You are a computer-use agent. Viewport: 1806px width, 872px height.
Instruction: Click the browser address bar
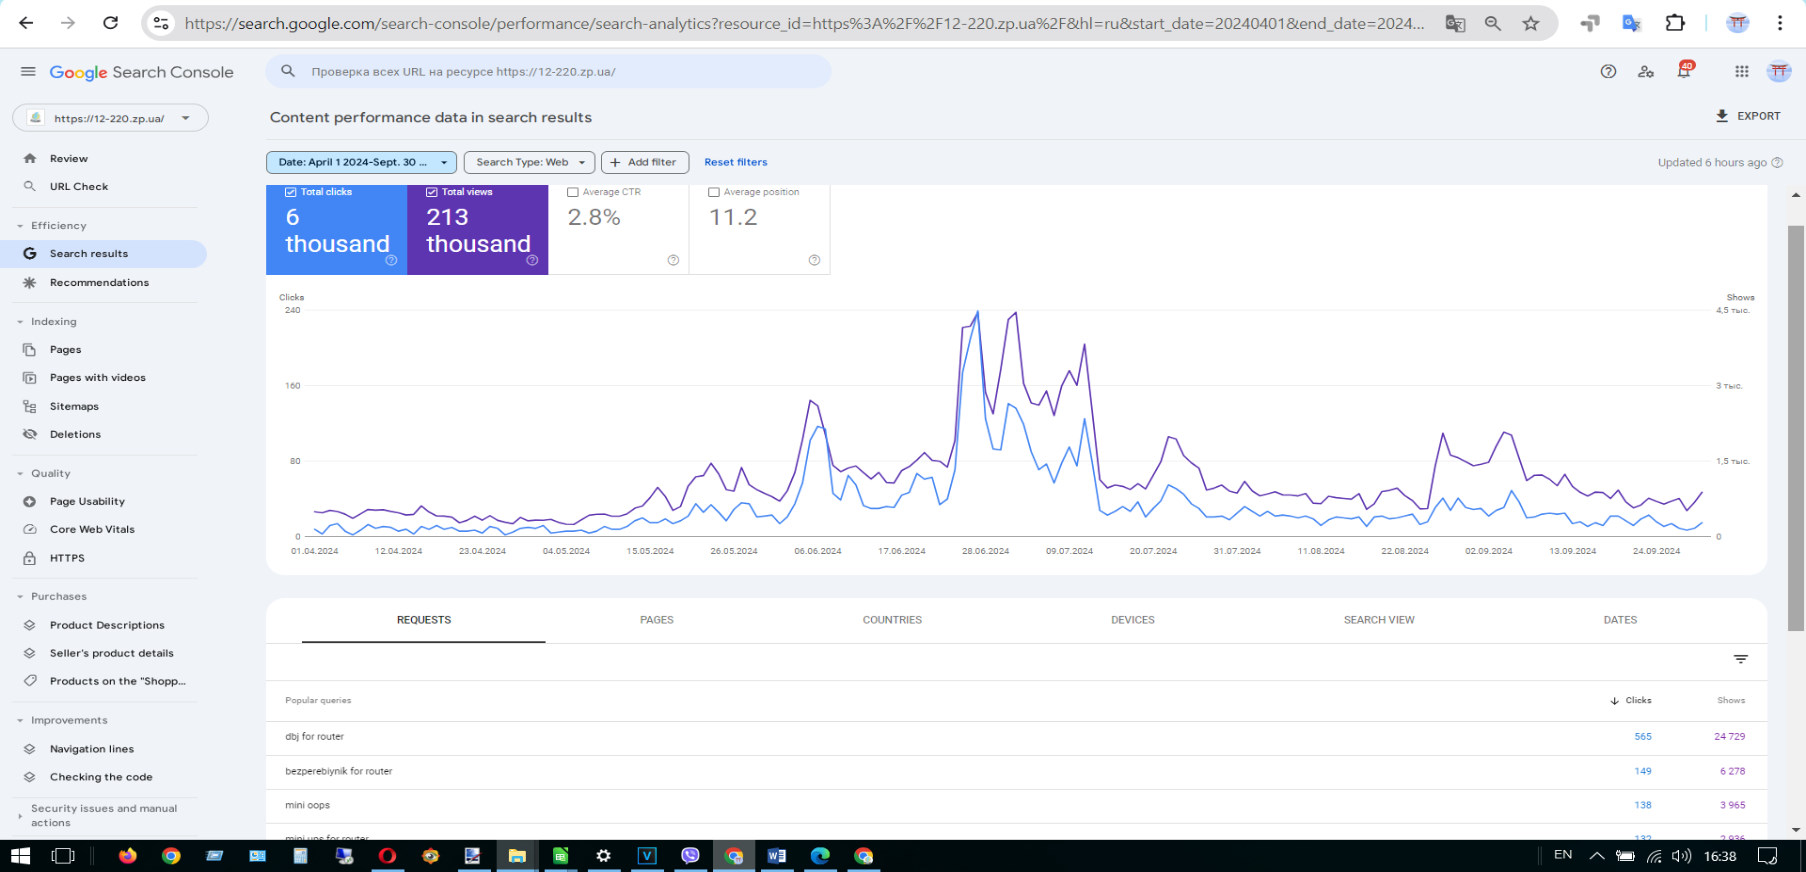point(805,23)
